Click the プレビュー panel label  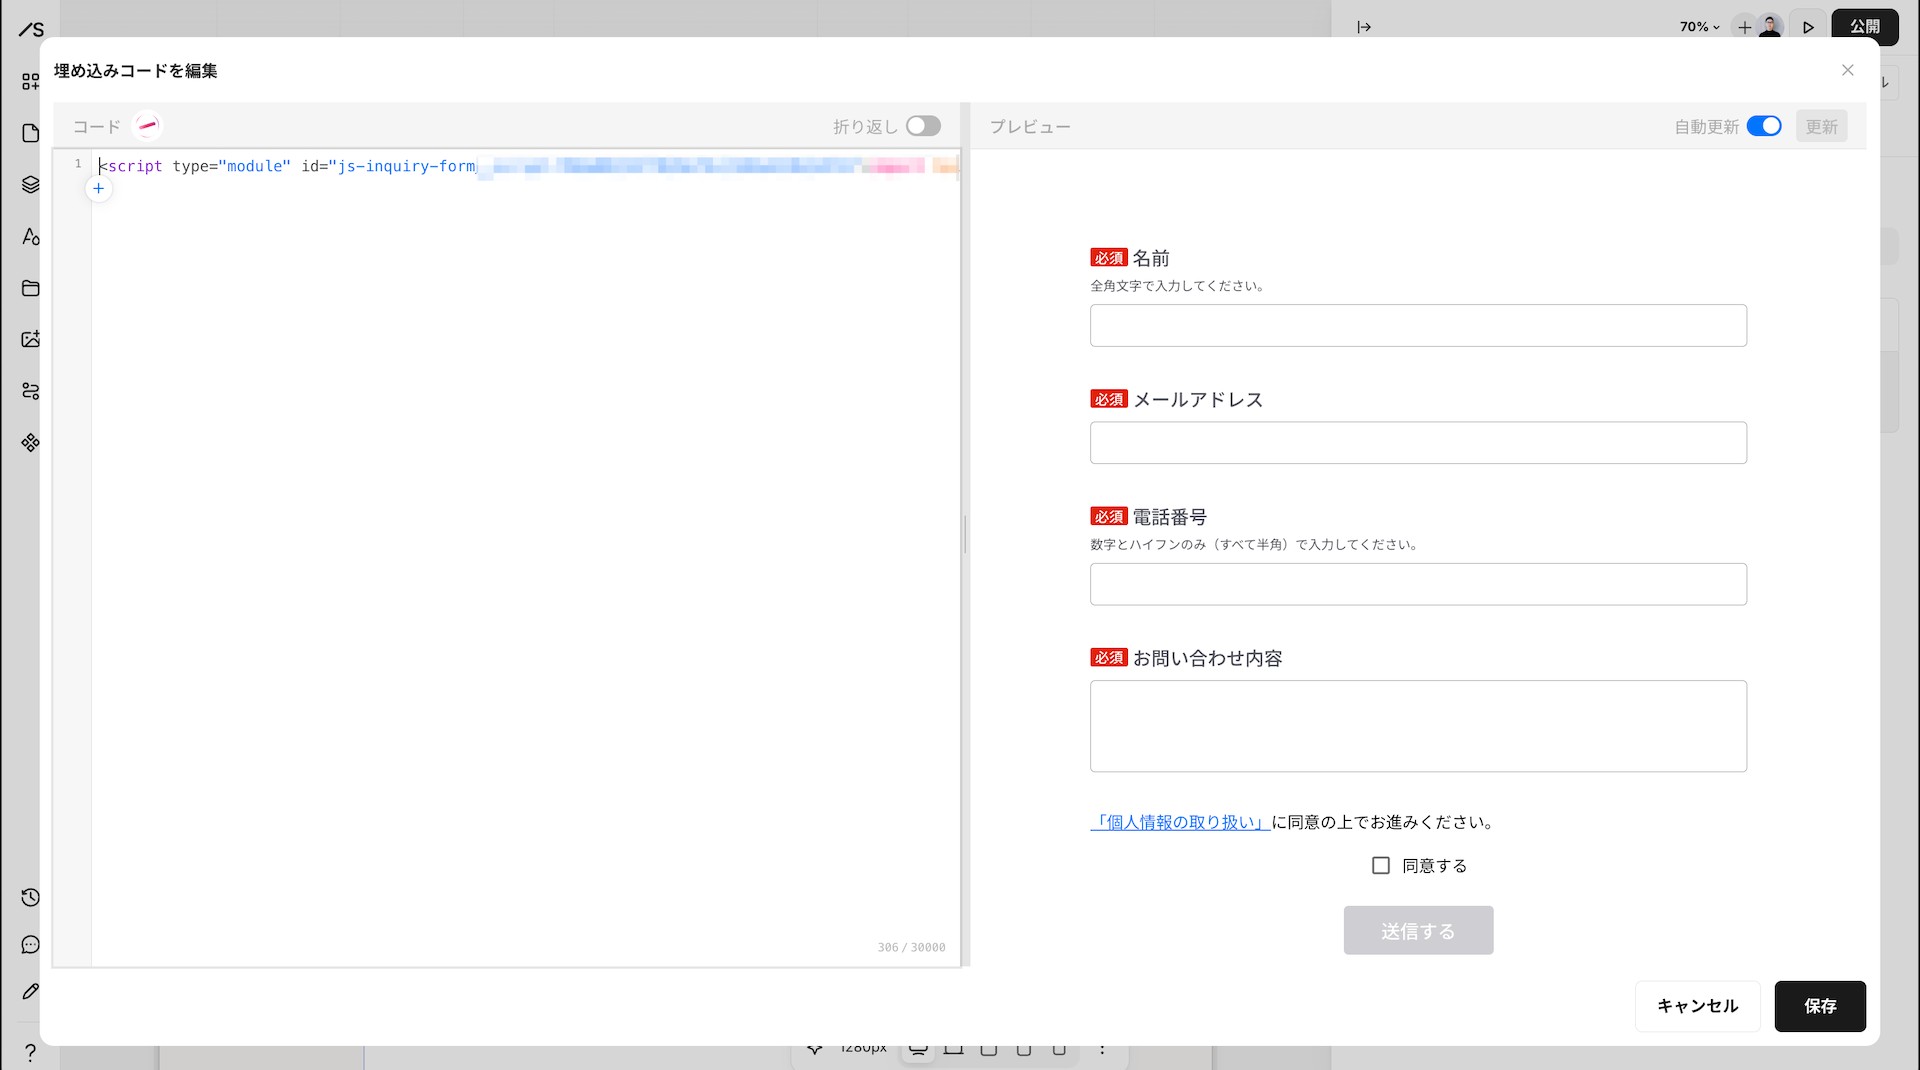[x=1030, y=127]
